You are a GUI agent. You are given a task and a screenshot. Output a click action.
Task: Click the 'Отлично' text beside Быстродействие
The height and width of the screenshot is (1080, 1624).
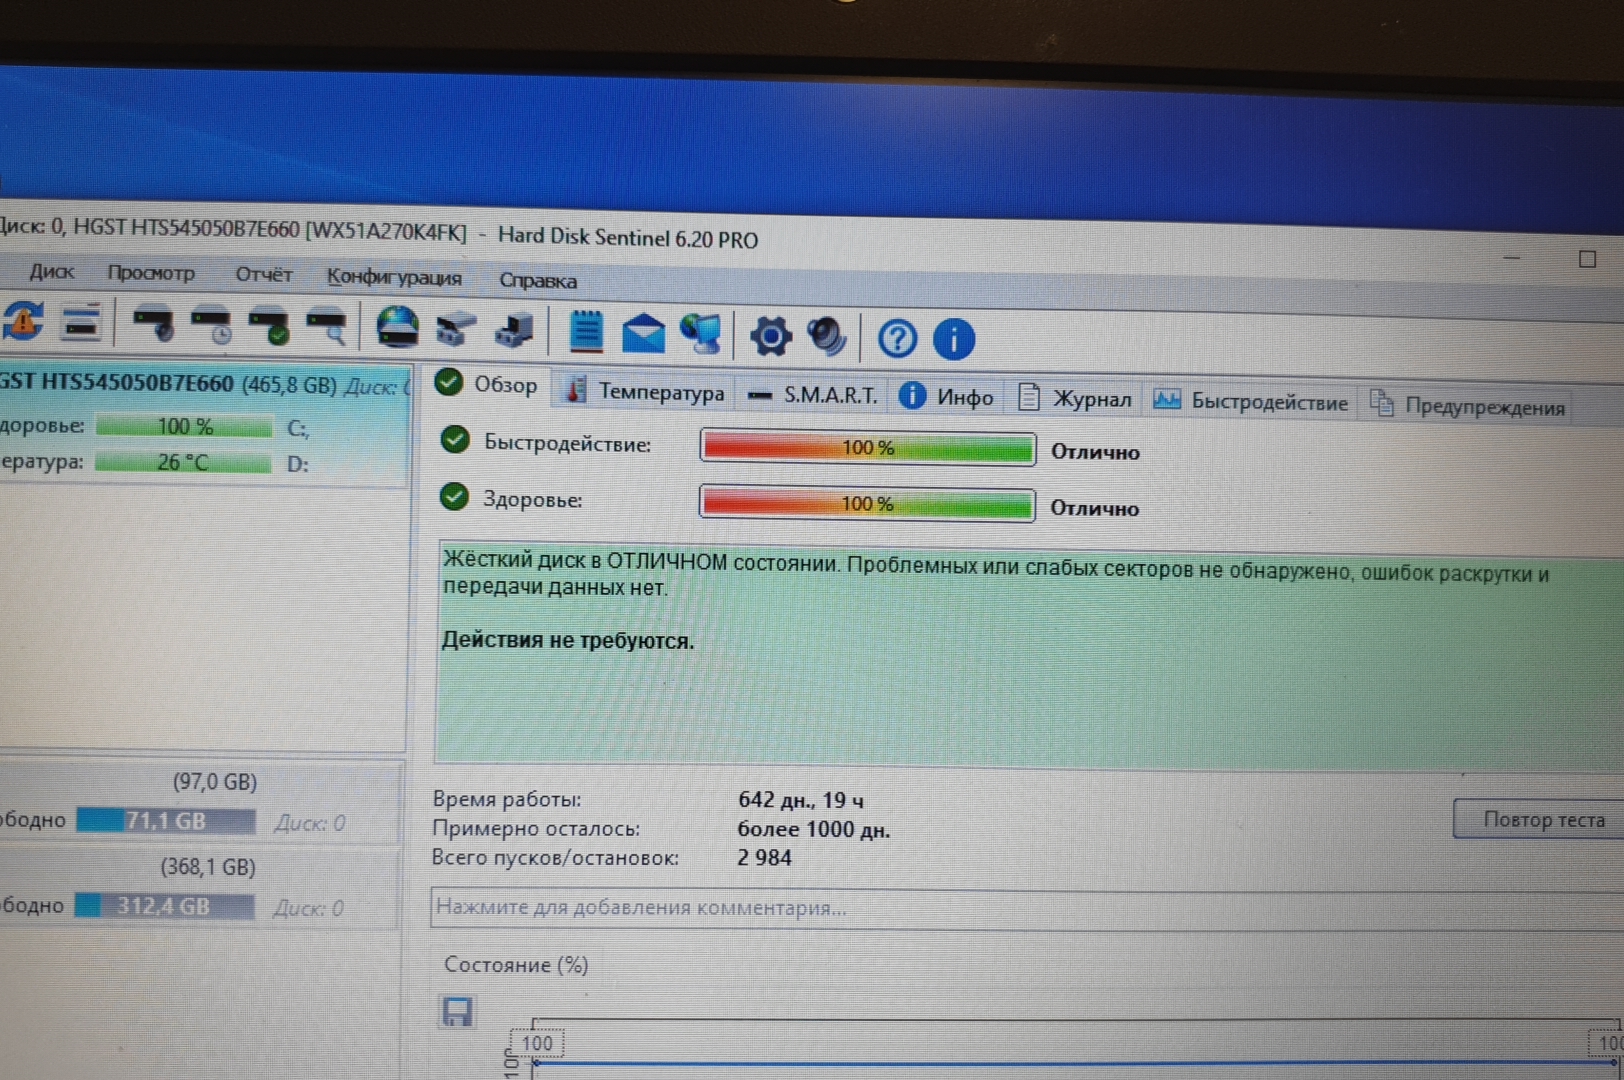click(1095, 452)
